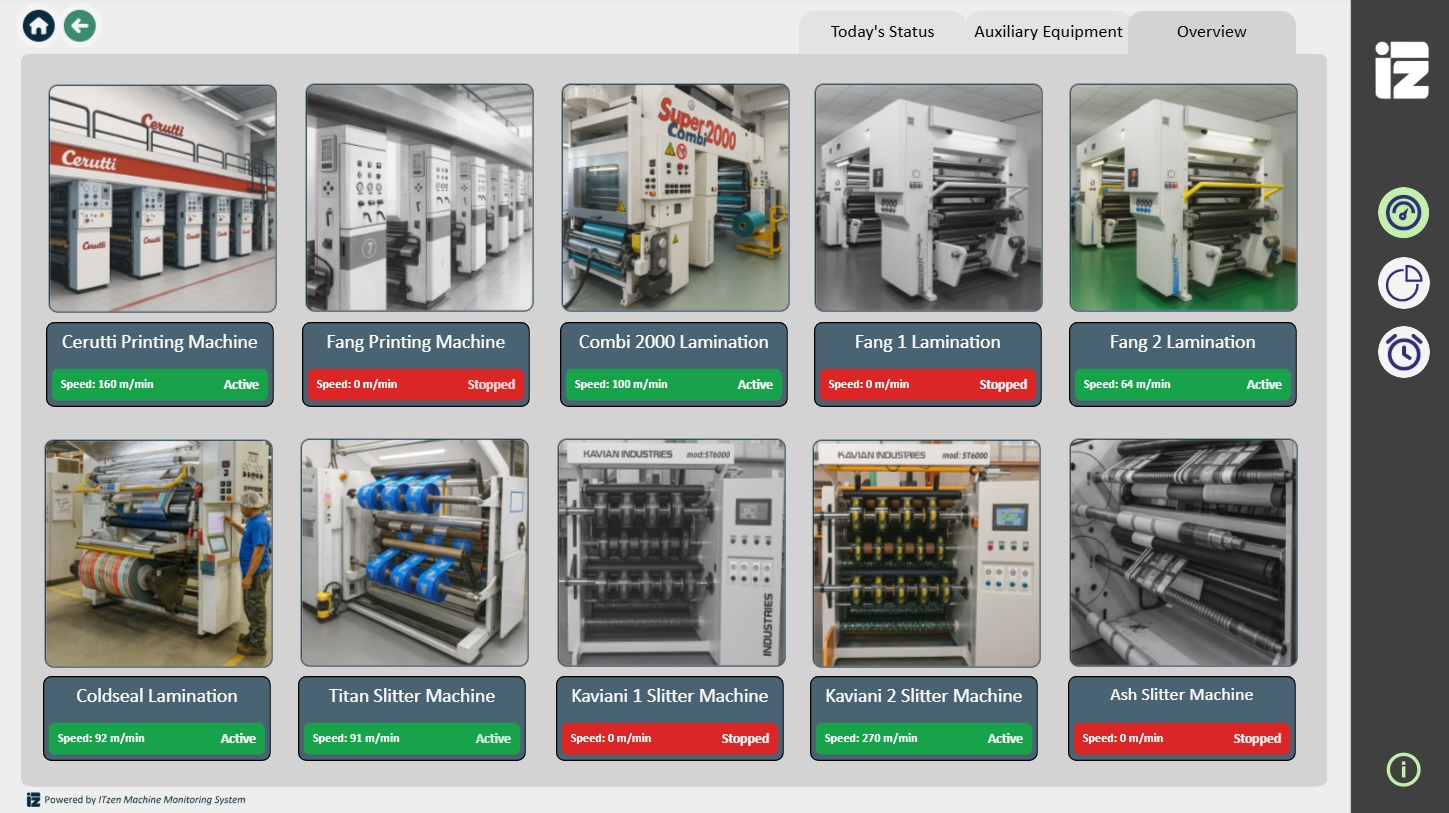Click the info icon in sidebar
Screen dimensions: 1449x813
(1403, 769)
